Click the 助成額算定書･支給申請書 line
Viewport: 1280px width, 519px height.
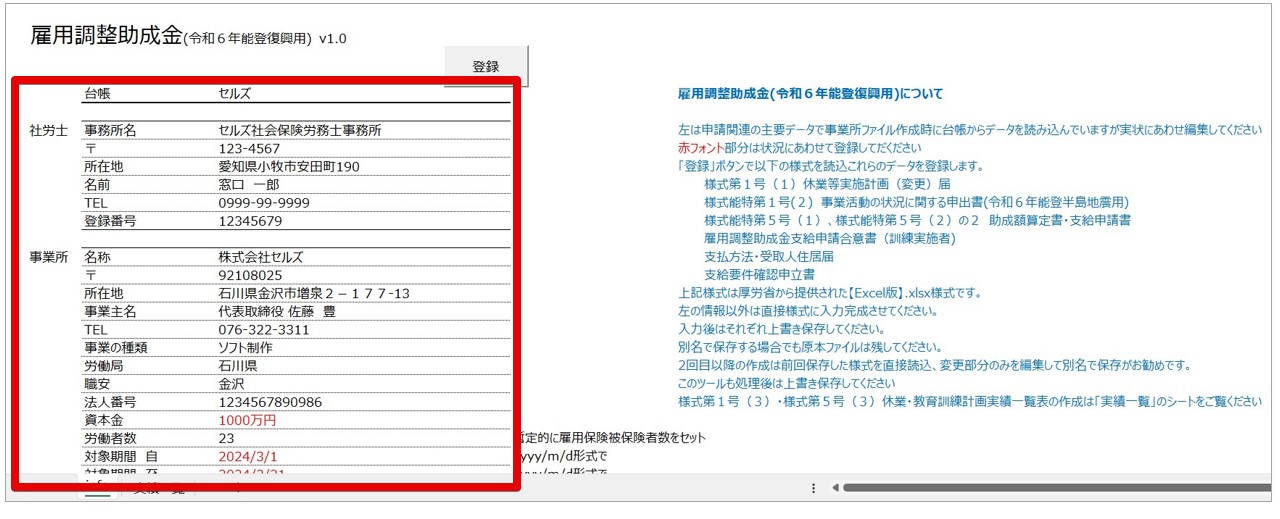(x=917, y=220)
